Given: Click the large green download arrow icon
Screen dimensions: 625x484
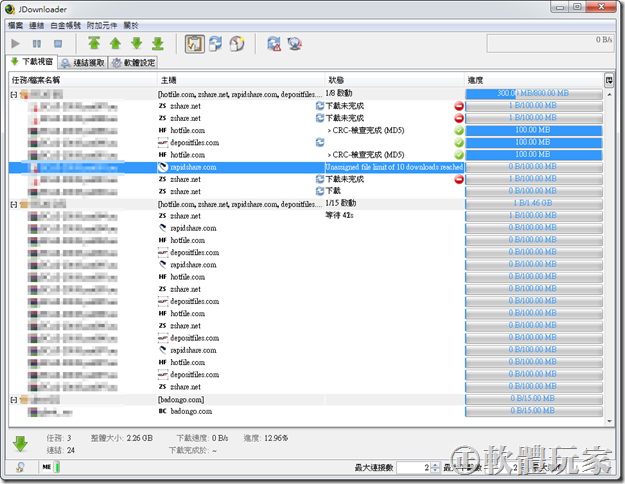Looking at the screenshot, I should (20, 444).
